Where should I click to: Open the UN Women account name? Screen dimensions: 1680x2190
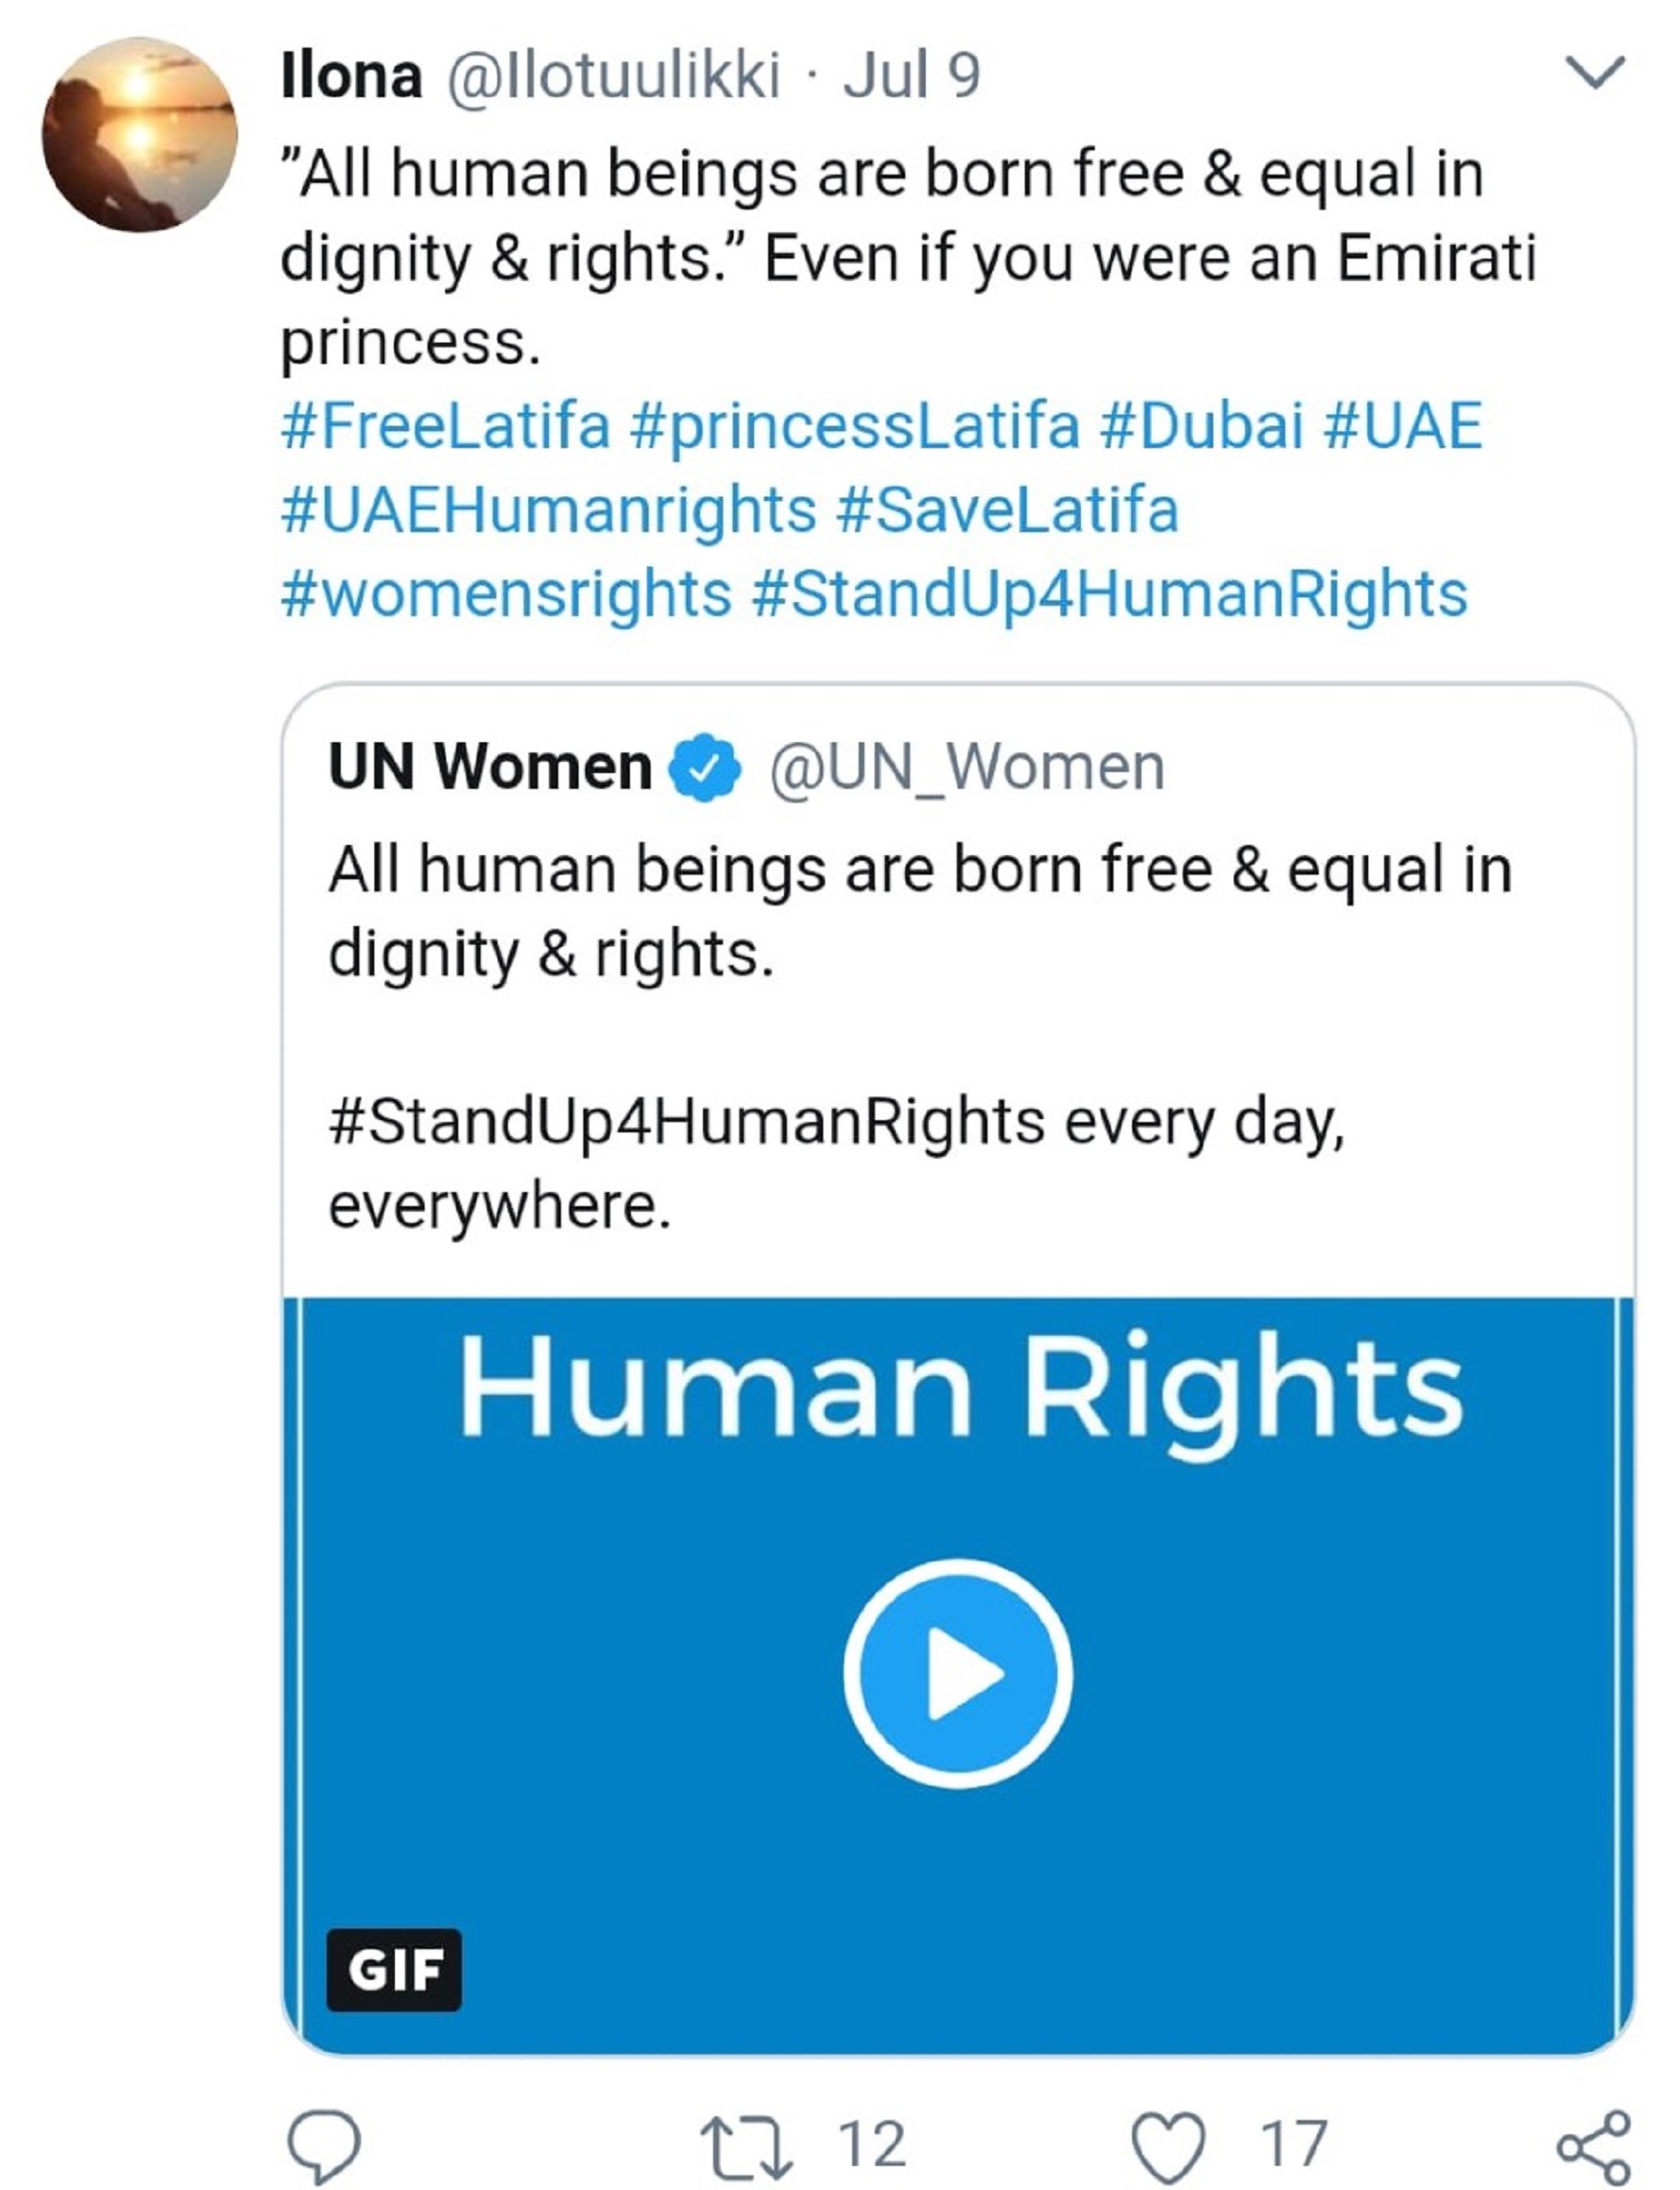(490, 767)
